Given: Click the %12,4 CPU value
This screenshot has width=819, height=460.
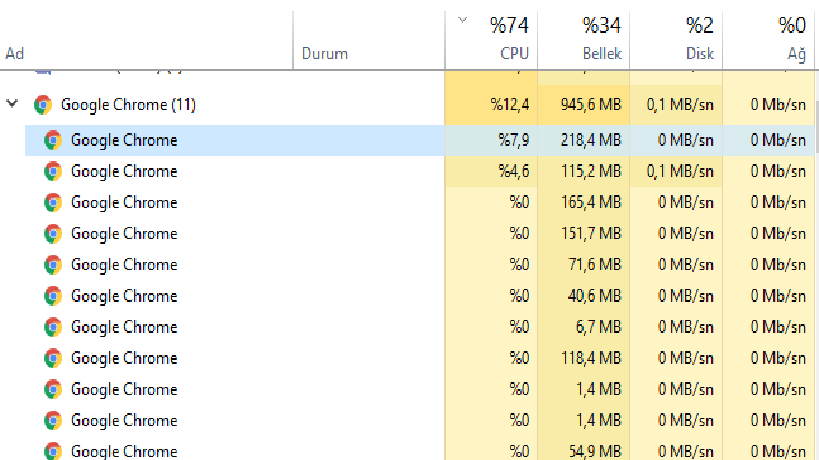Looking at the screenshot, I should 510,105.
